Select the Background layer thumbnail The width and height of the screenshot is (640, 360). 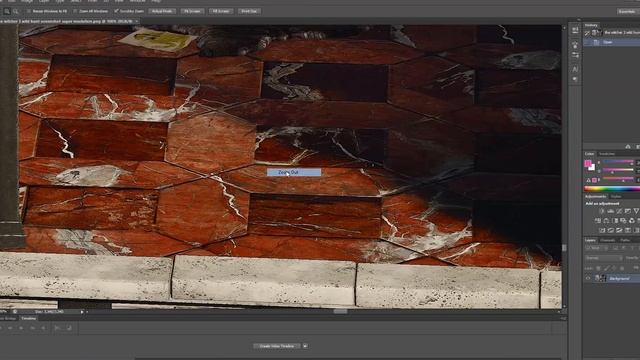[x=600, y=278]
